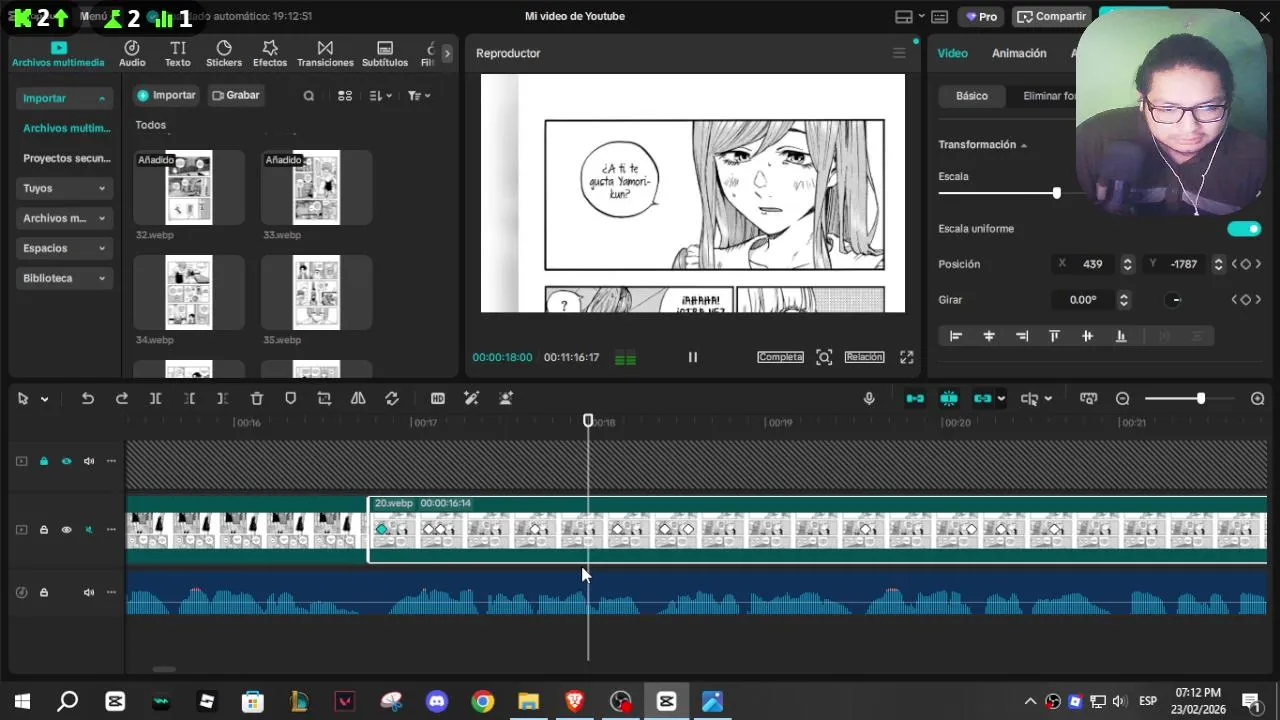Select the 35.webp thumbnail
Screen dimensions: 1280x720
[316, 292]
